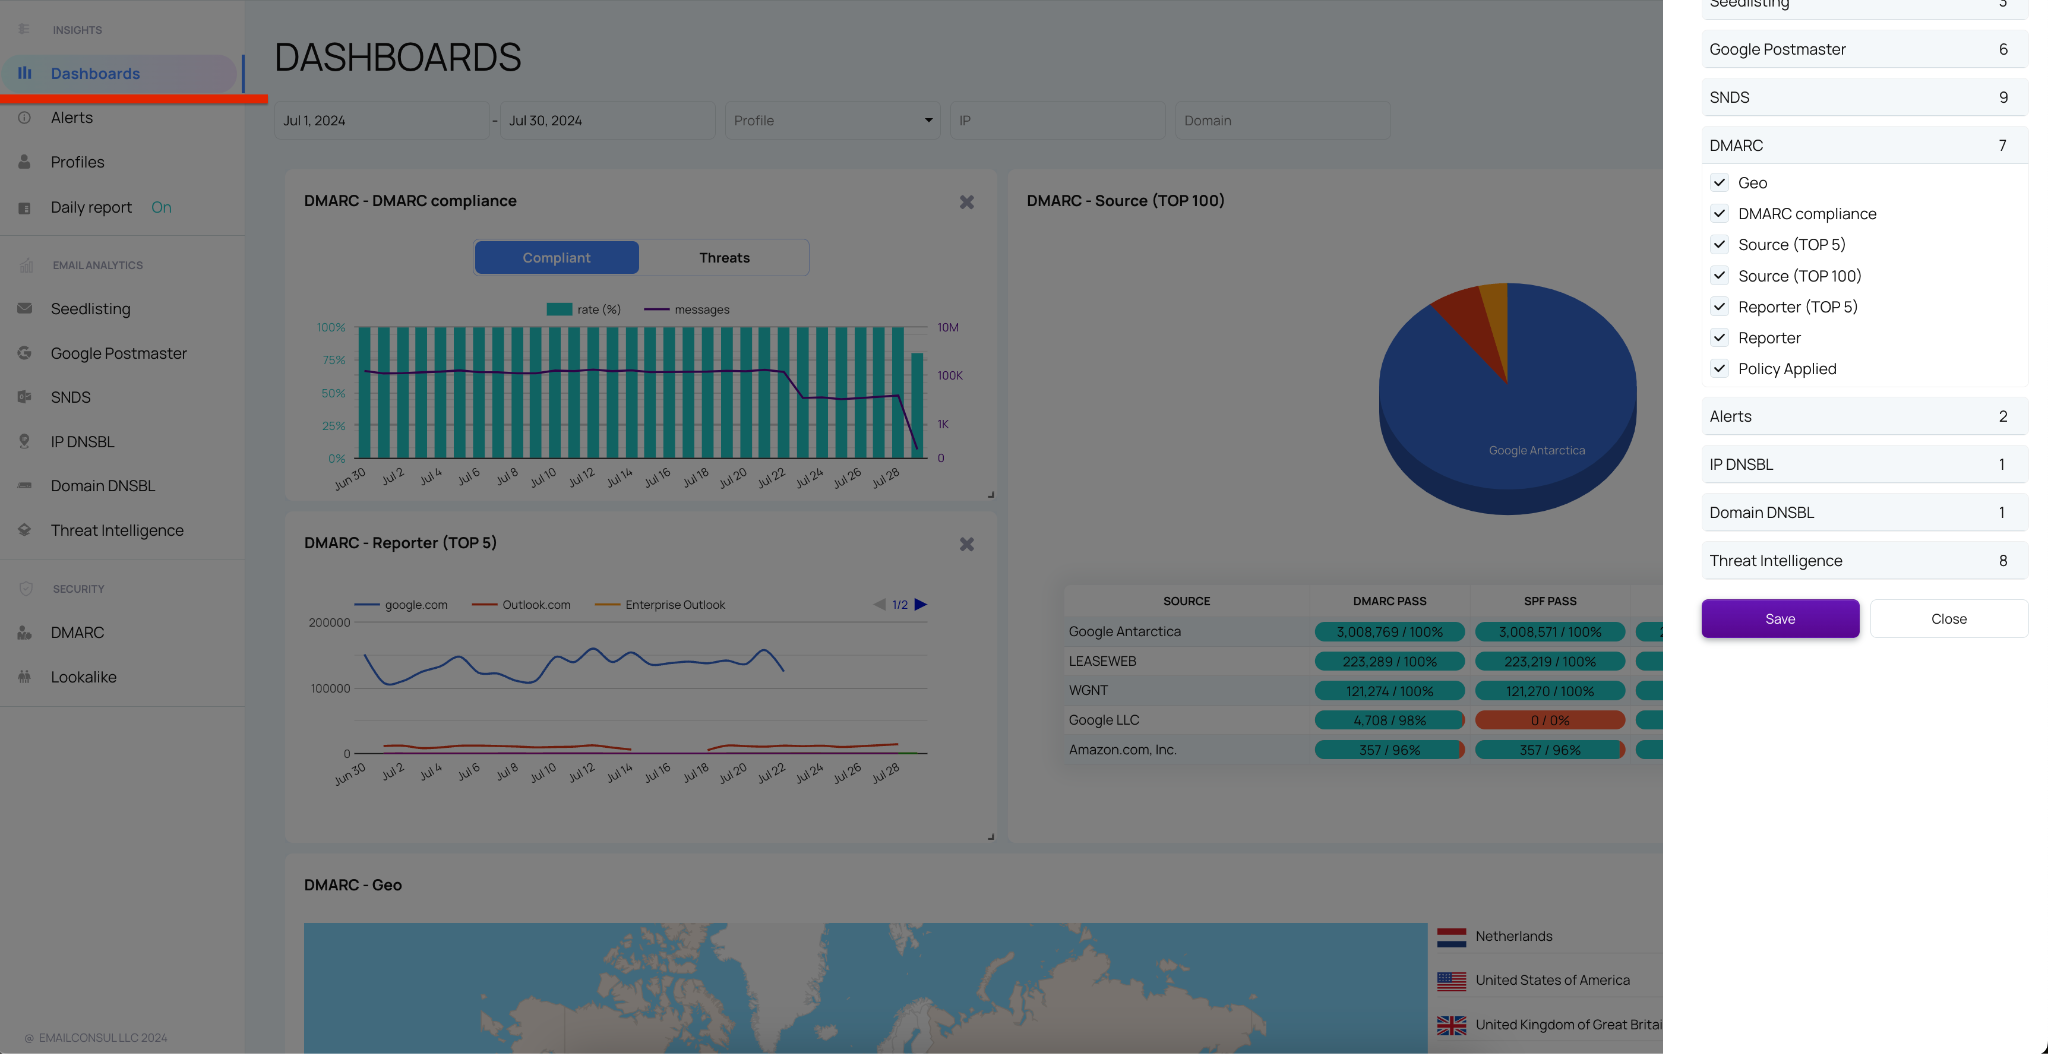This screenshot has width=2048, height=1054.
Task: Toggle google.com legend color line
Action: (x=367, y=605)
